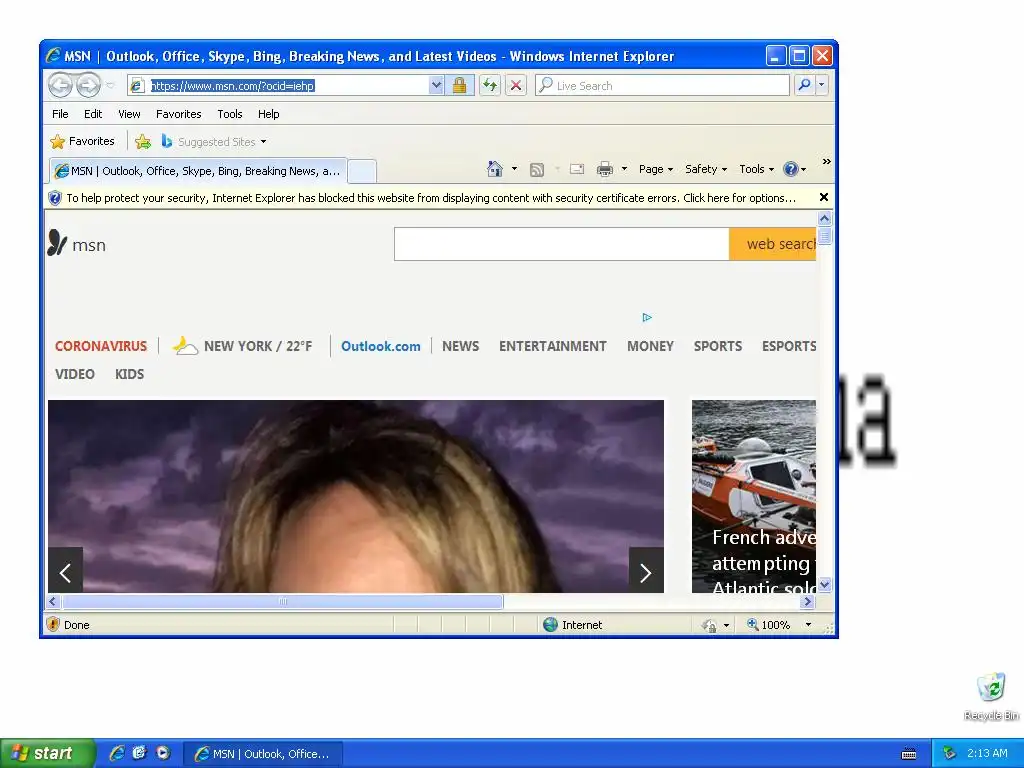Viewport: 1024px width, 768px height.
Task: Click the RSS feeds icon
Action: (537, 170)
